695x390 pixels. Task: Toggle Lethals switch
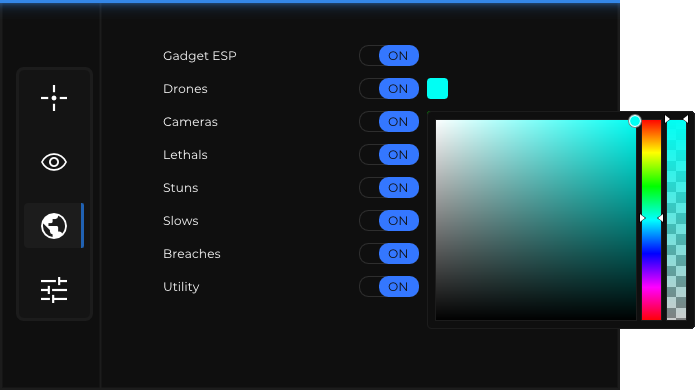point(389,155)
